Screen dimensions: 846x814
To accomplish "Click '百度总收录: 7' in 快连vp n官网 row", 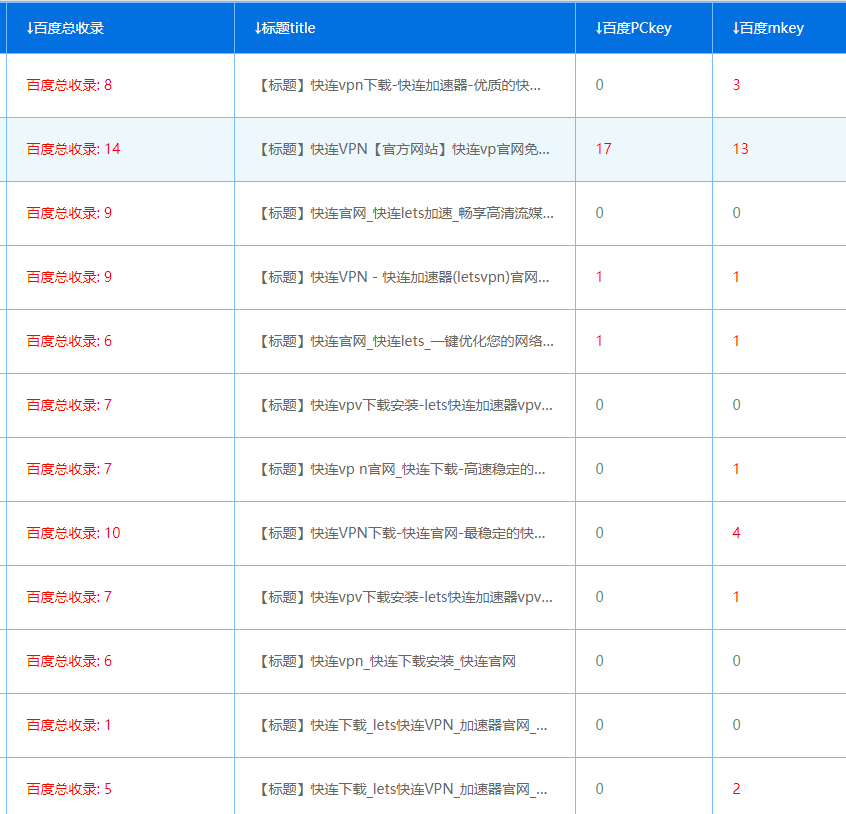I will point(69,469).
